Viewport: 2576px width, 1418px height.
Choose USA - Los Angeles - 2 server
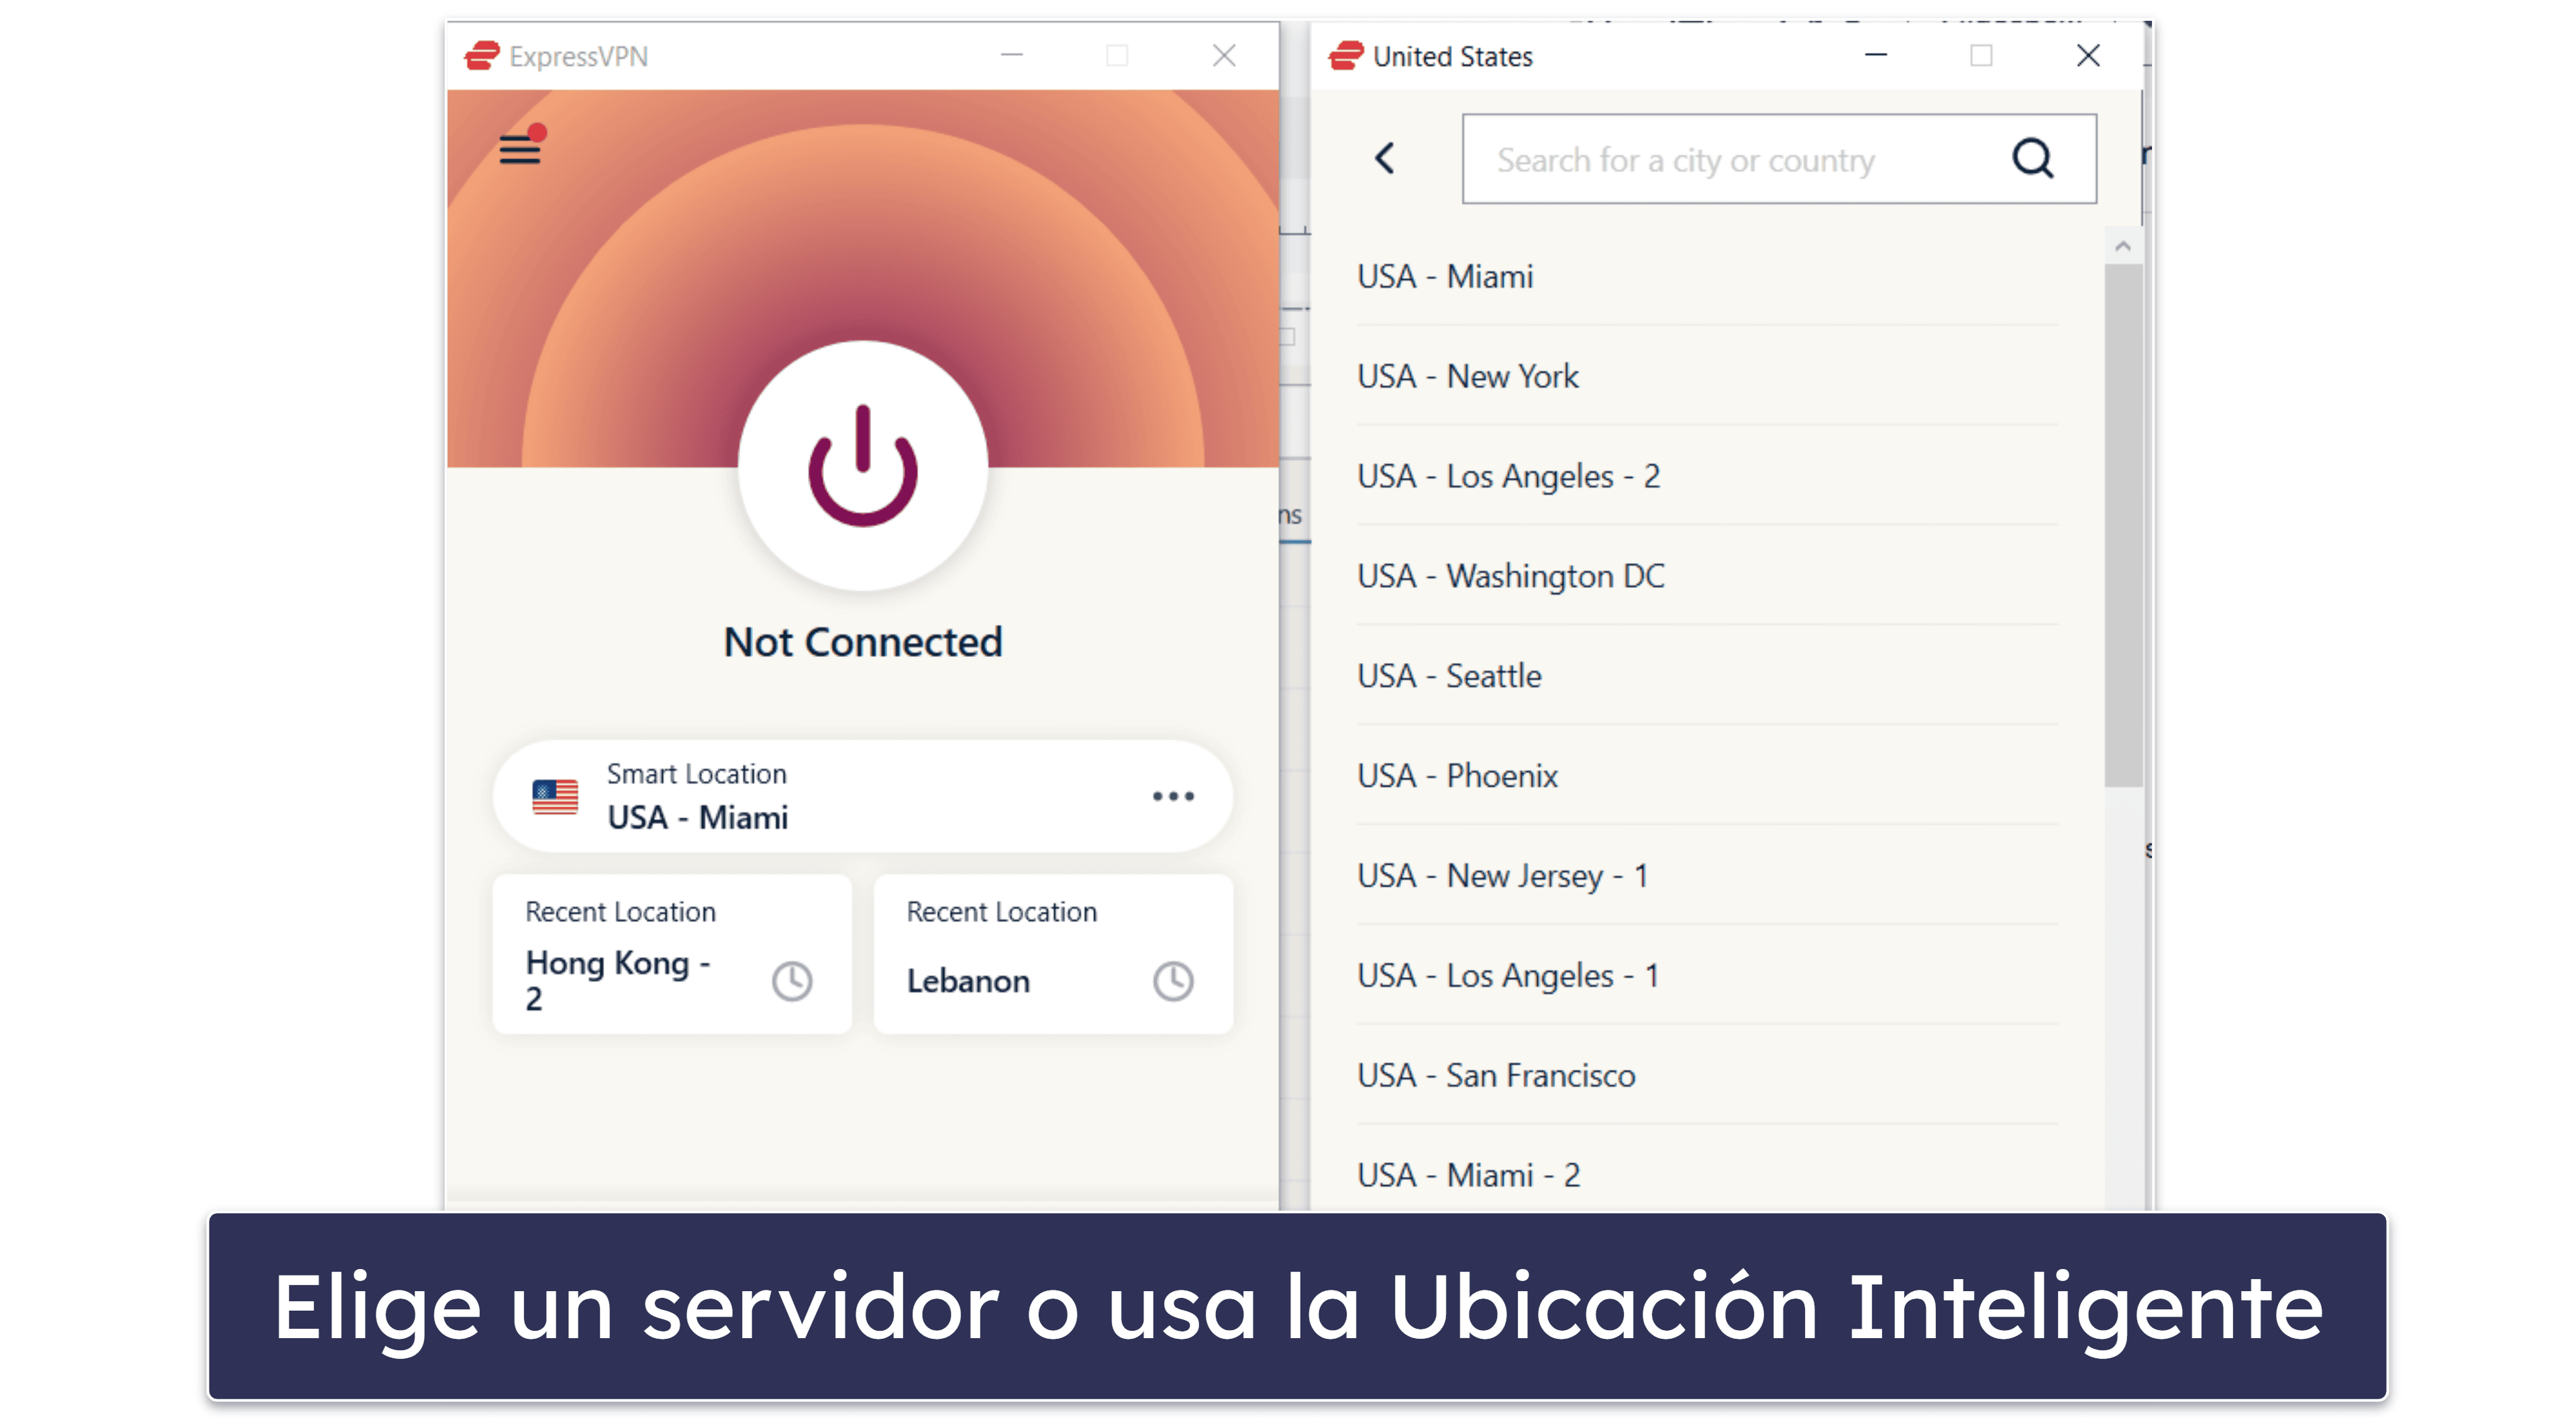(1707, 476)
